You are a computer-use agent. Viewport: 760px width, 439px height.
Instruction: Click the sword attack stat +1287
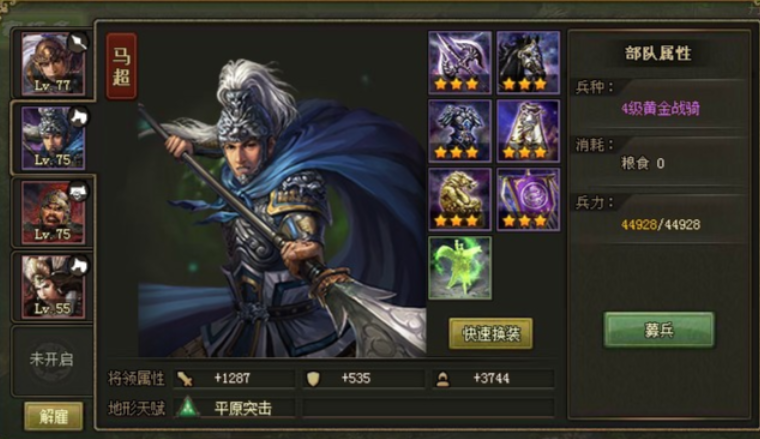pos(235,378)
